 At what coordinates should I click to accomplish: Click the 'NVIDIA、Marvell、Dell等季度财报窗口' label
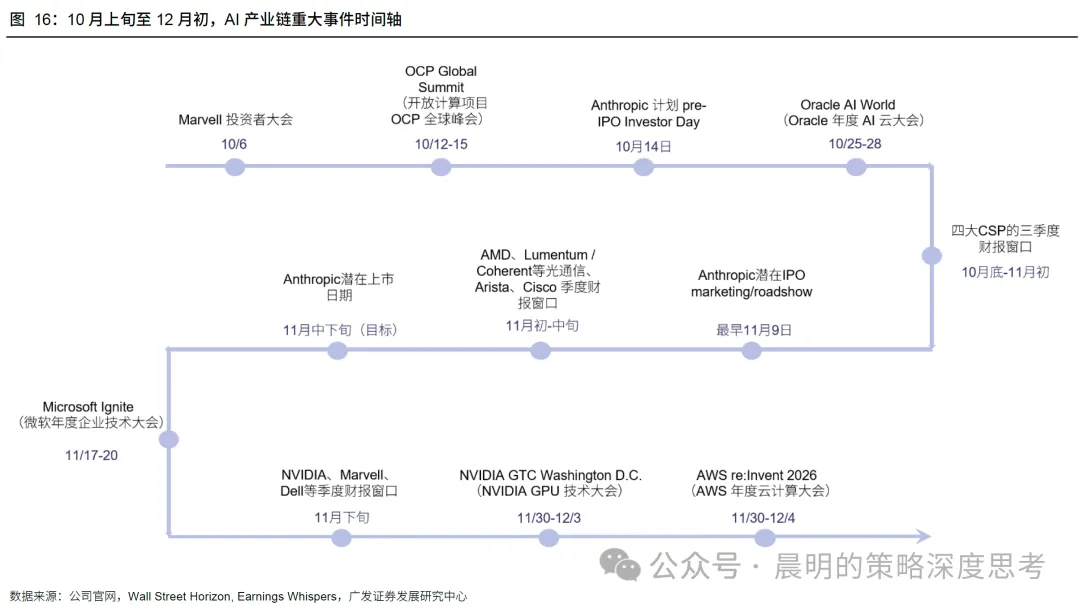click(339, 483)
